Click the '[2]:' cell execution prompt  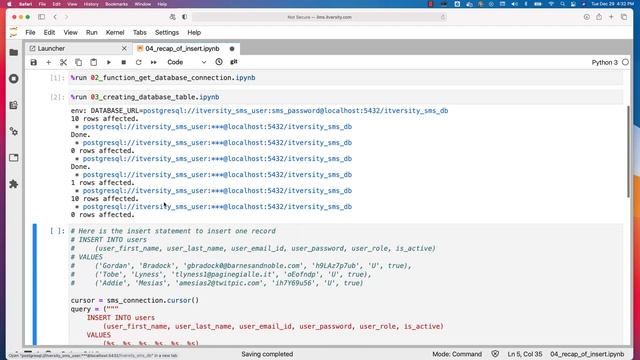[x=57, y=97]
